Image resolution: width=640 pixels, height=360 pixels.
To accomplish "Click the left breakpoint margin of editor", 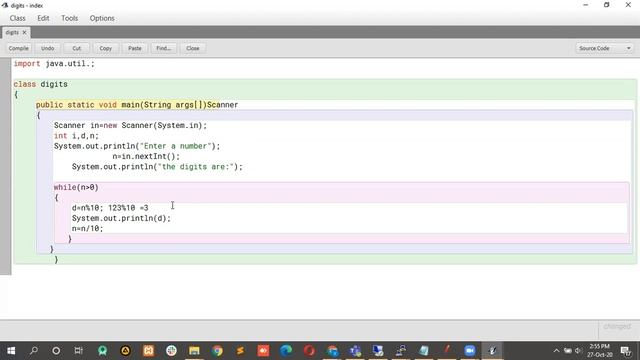I will tap(5, 166).
